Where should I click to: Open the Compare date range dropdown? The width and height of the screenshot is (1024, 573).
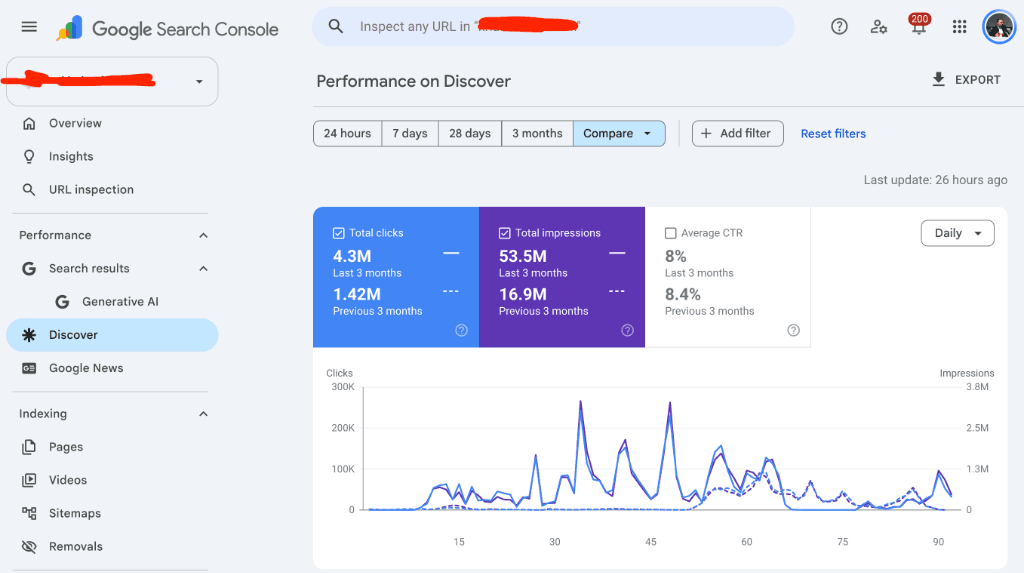(619, 133)
